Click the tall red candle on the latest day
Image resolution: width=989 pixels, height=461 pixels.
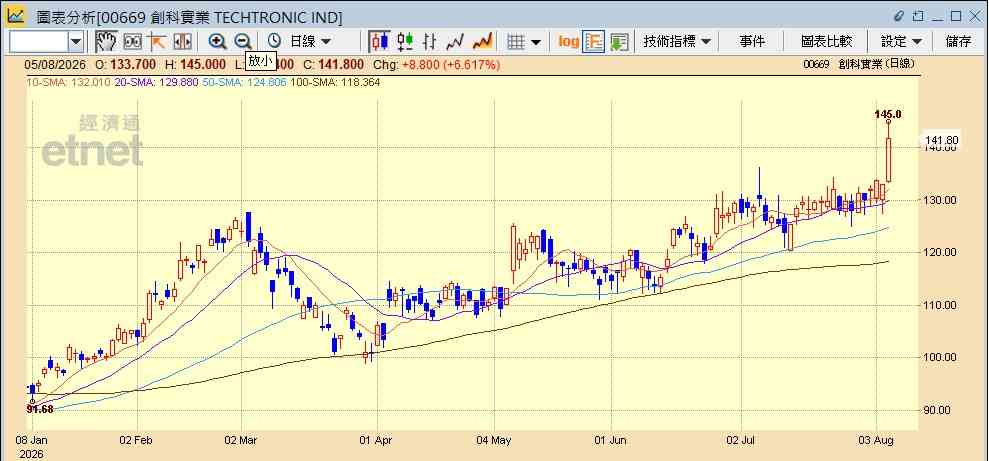click(889, 160)
